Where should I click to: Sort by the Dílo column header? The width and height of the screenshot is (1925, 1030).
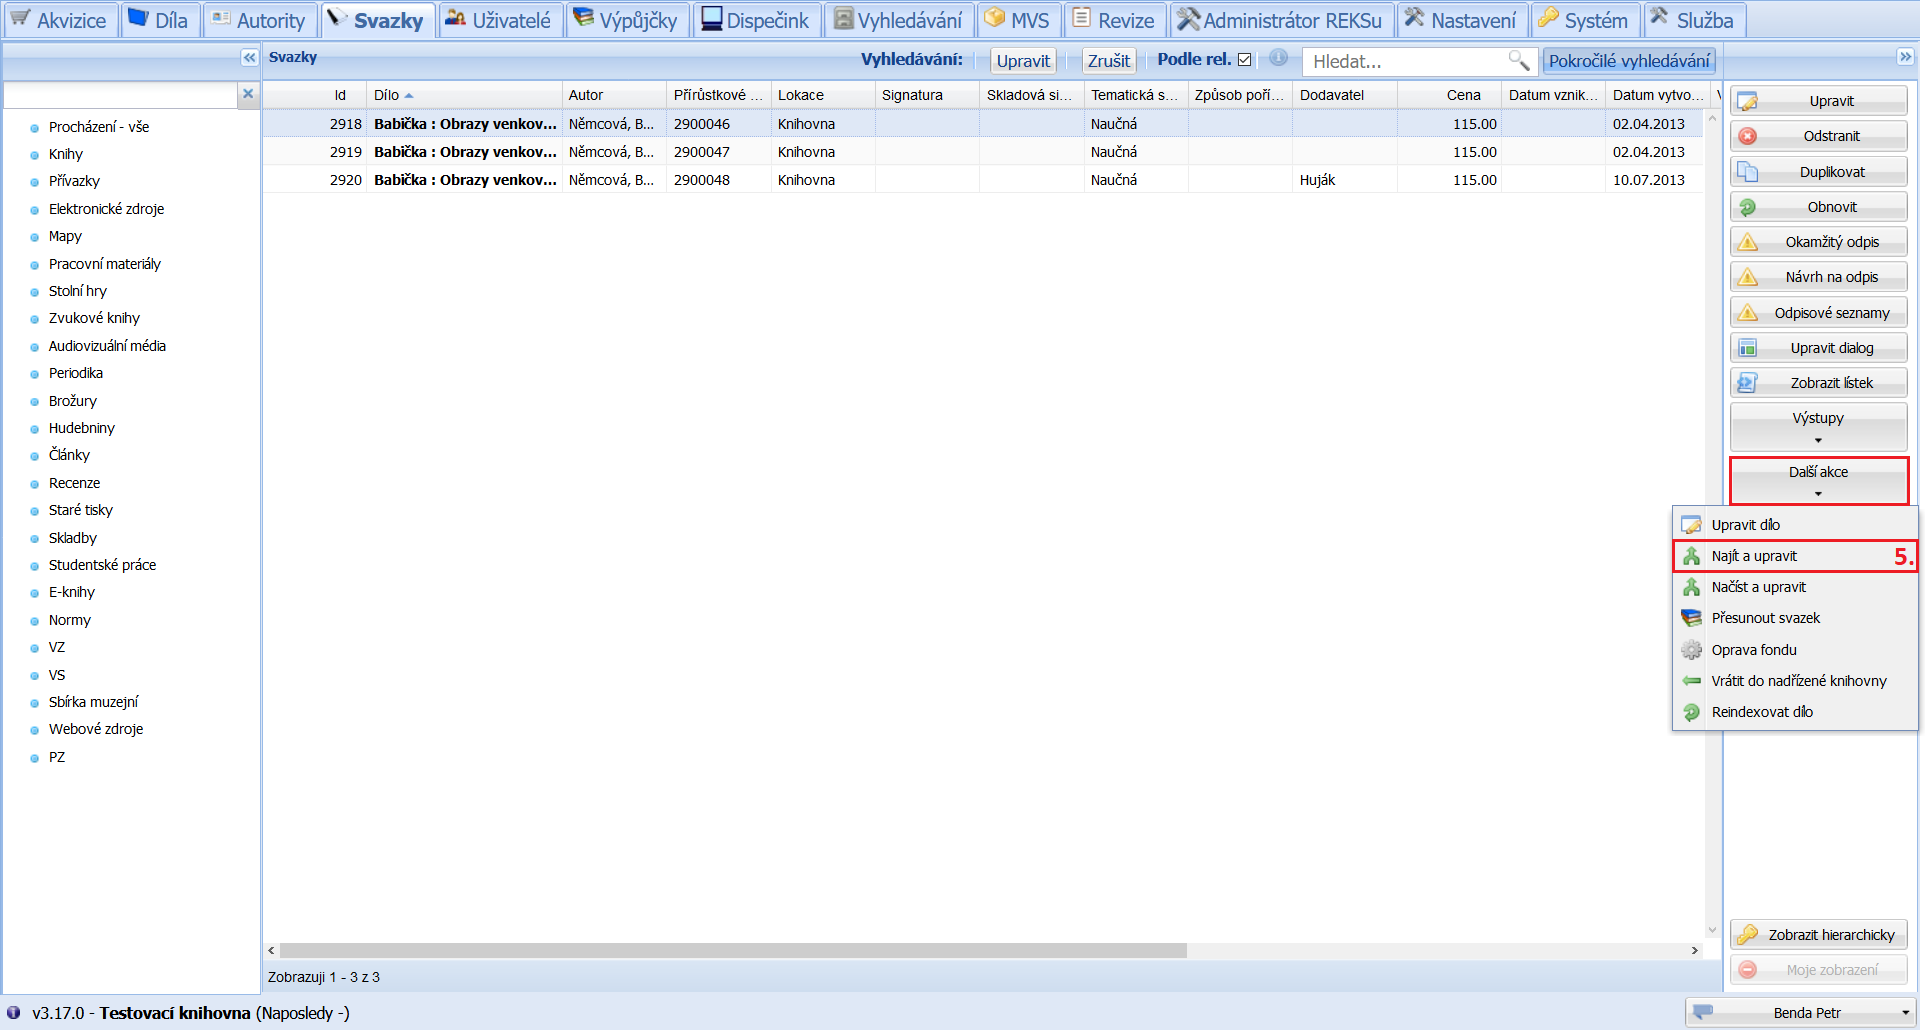coord(464,95)
